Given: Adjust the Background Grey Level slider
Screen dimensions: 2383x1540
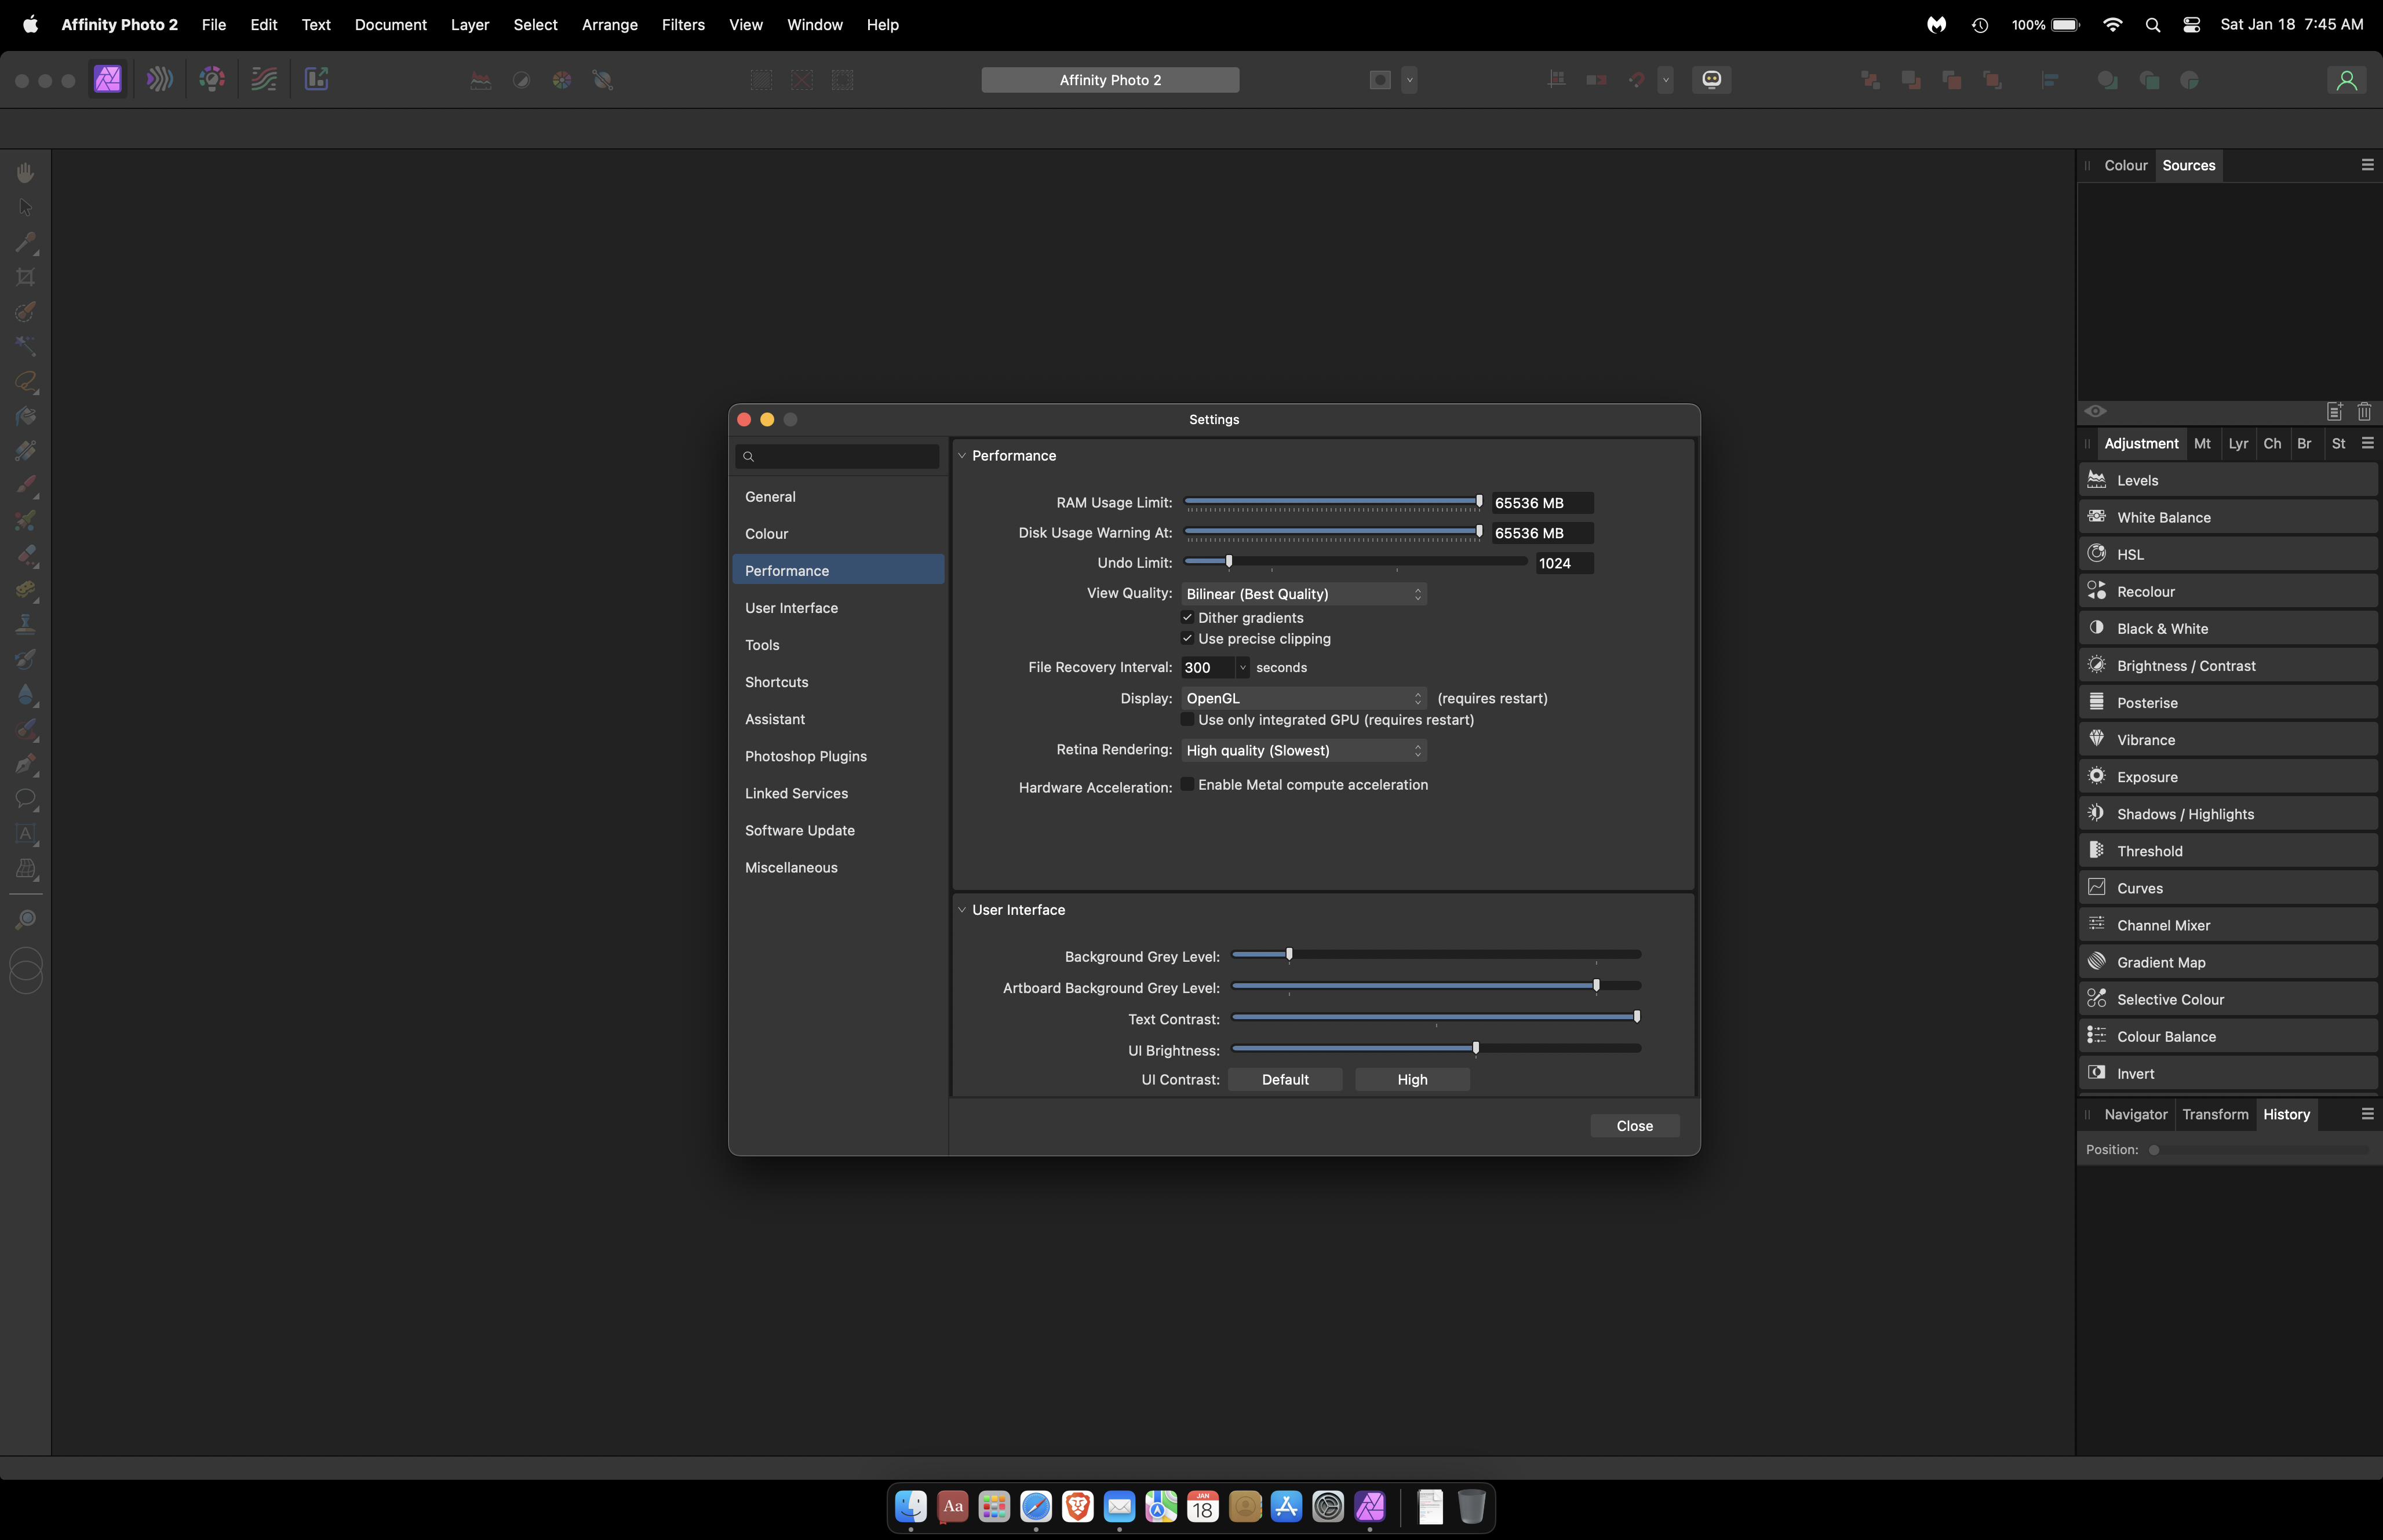Looking at the screenshot, I should click(1289, 954).
